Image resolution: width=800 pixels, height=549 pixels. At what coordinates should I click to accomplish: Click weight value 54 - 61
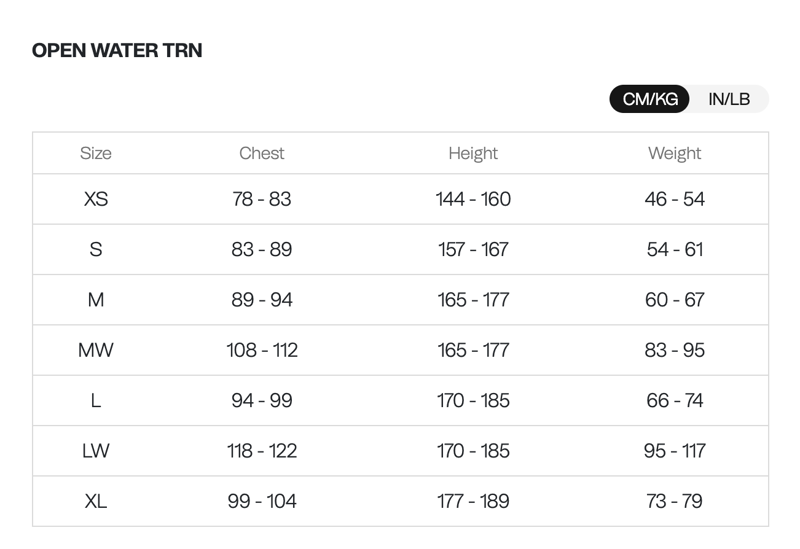pos(675,249)
